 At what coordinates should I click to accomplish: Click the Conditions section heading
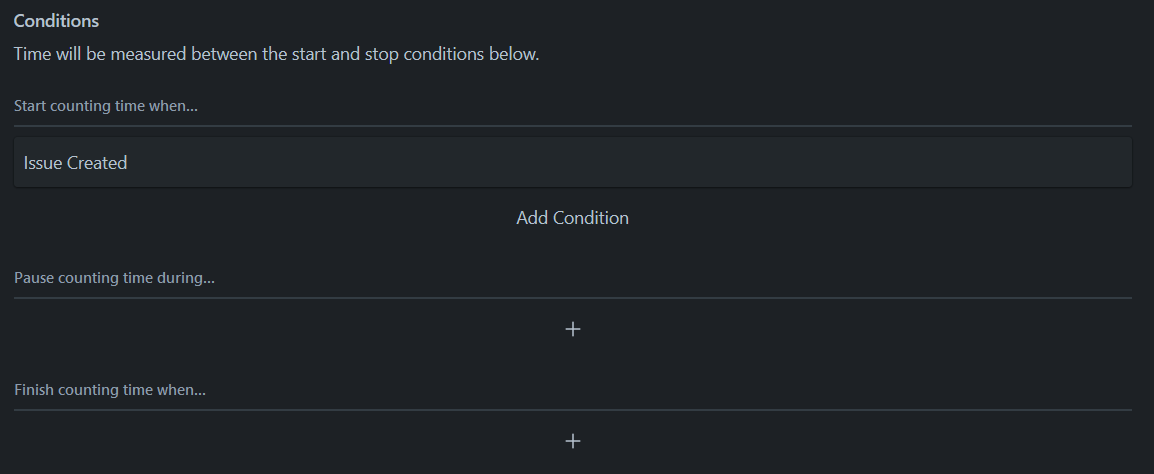[x=56, y=21]
